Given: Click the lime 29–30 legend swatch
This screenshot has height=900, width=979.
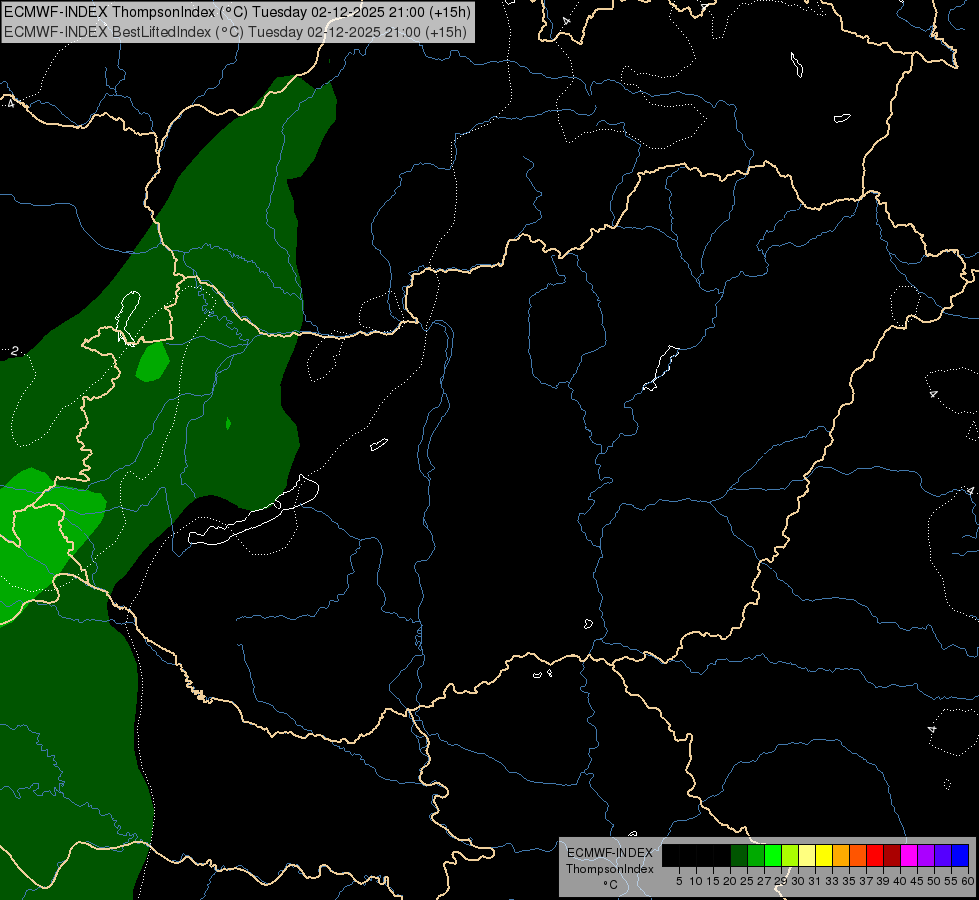Looking at the screenshot, I should [x=790, y=855].
